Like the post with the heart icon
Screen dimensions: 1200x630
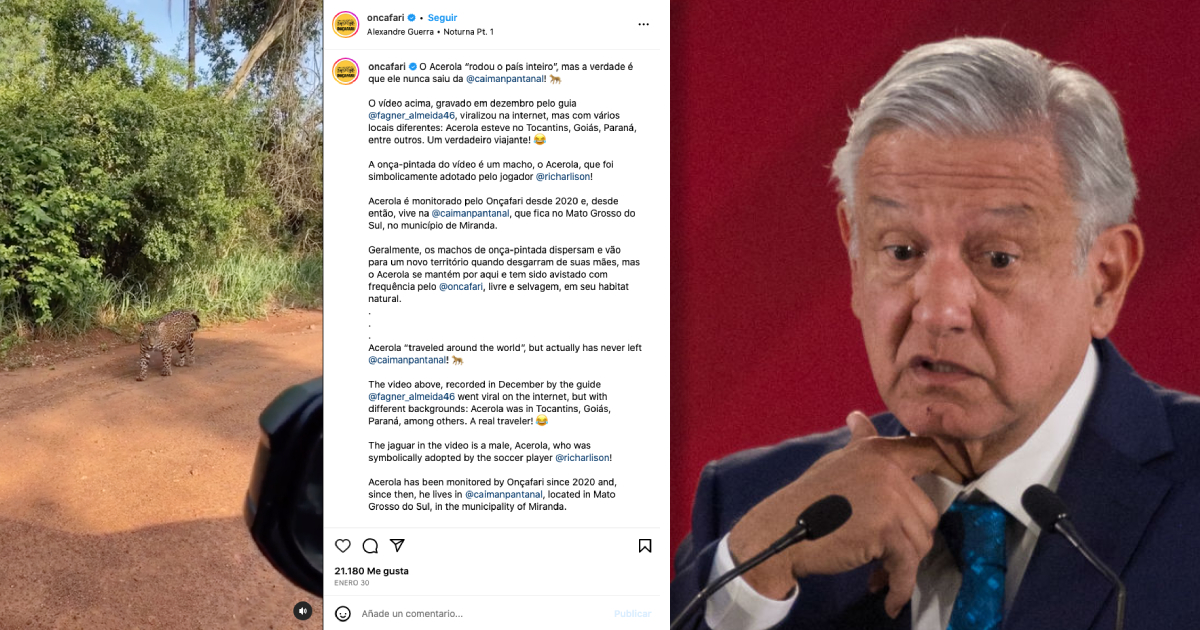(x=343, y=546)
